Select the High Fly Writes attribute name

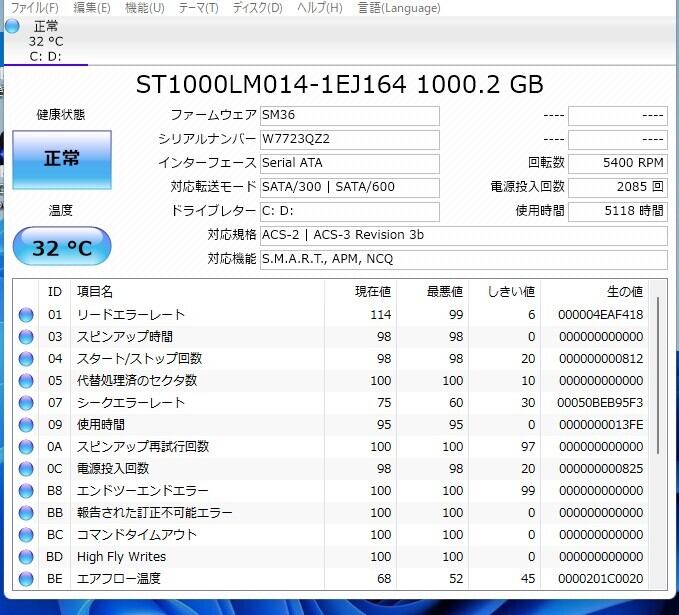pyautogui.click(x=121, y=557)
